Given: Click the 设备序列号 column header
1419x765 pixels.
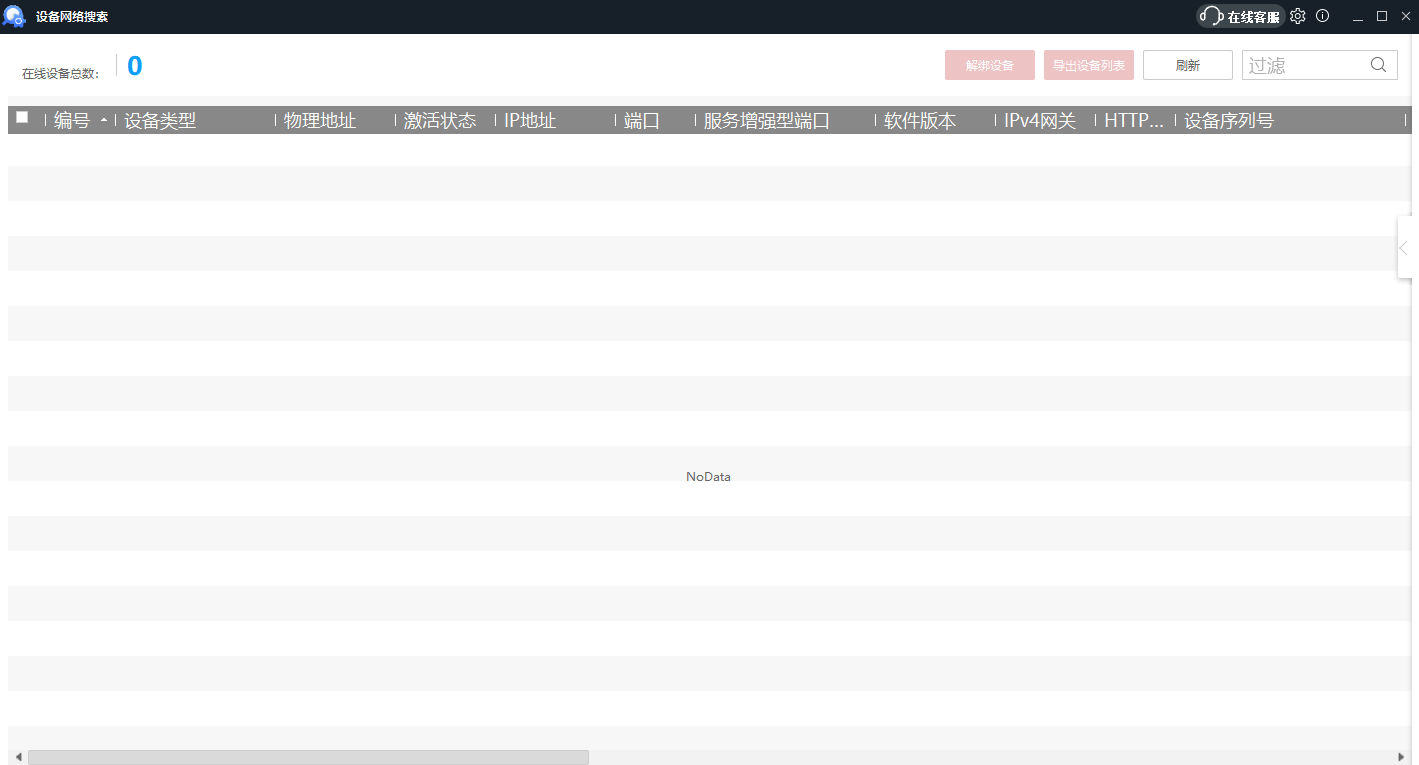Looking at the screenshot, I should [x=1229, y=121].
